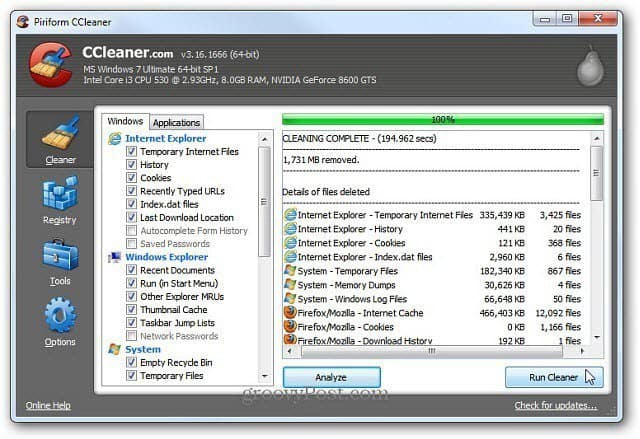Click Windows icon on Windows Log Files row
This screenshot has height=439, width=640.
(x=290, y=298)
